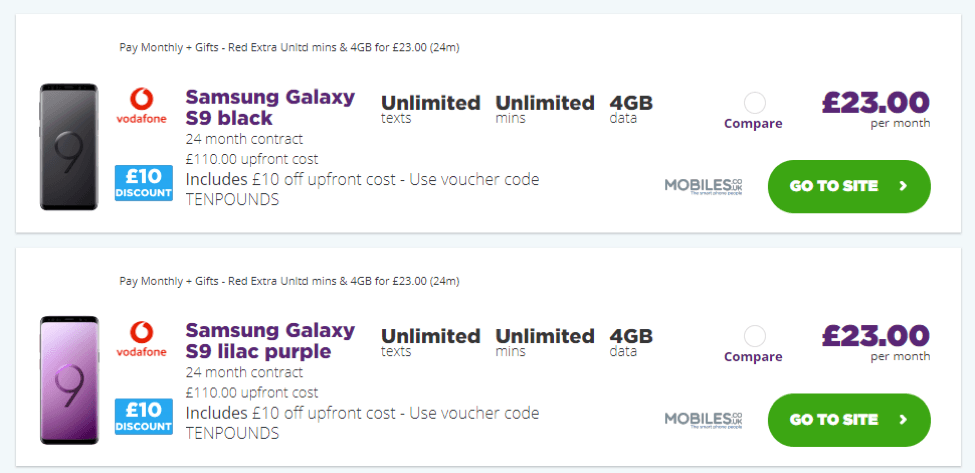Click £10 discount badge on lilac purple deal
Image resolution: width=975 pixels, height=473 pixels.
click(144, 416)
